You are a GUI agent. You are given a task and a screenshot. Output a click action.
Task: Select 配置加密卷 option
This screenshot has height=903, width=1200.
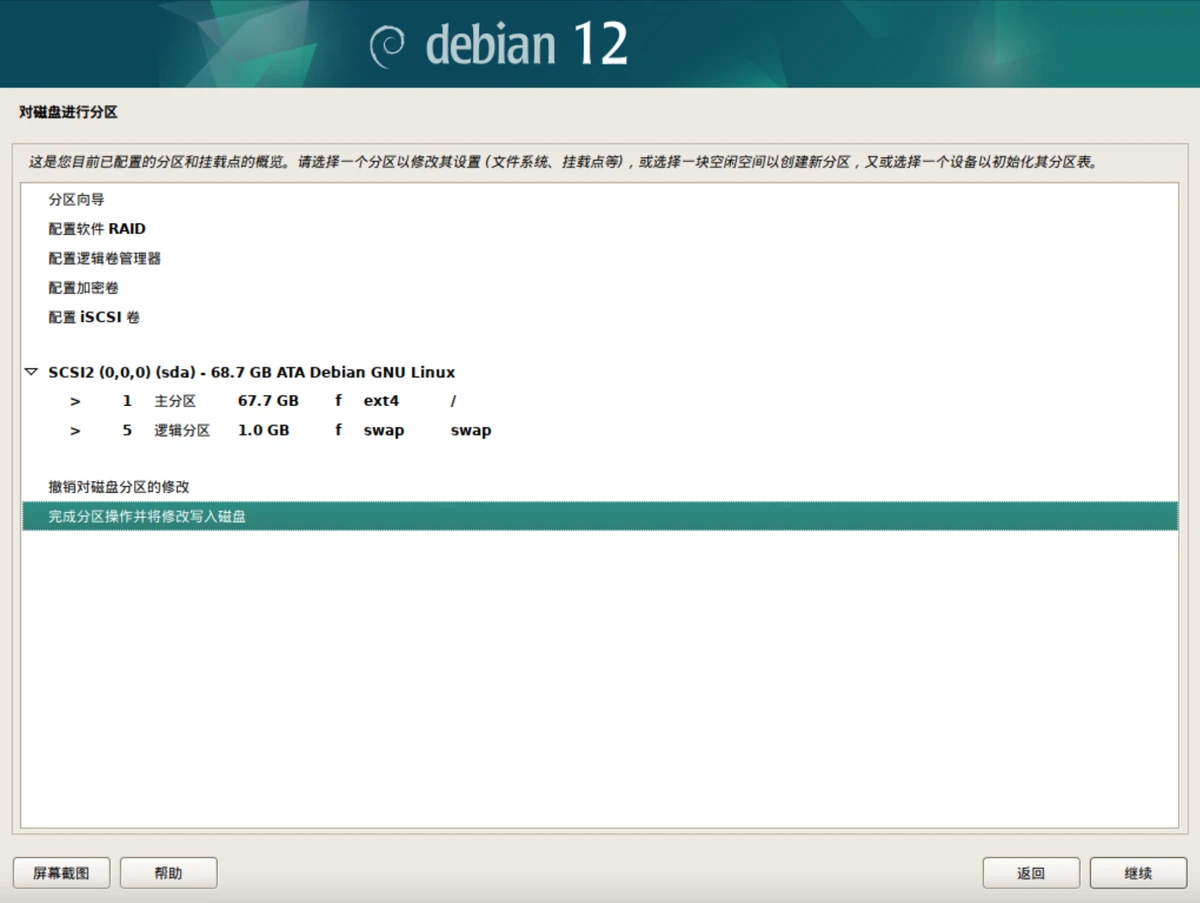pos(83,288)
